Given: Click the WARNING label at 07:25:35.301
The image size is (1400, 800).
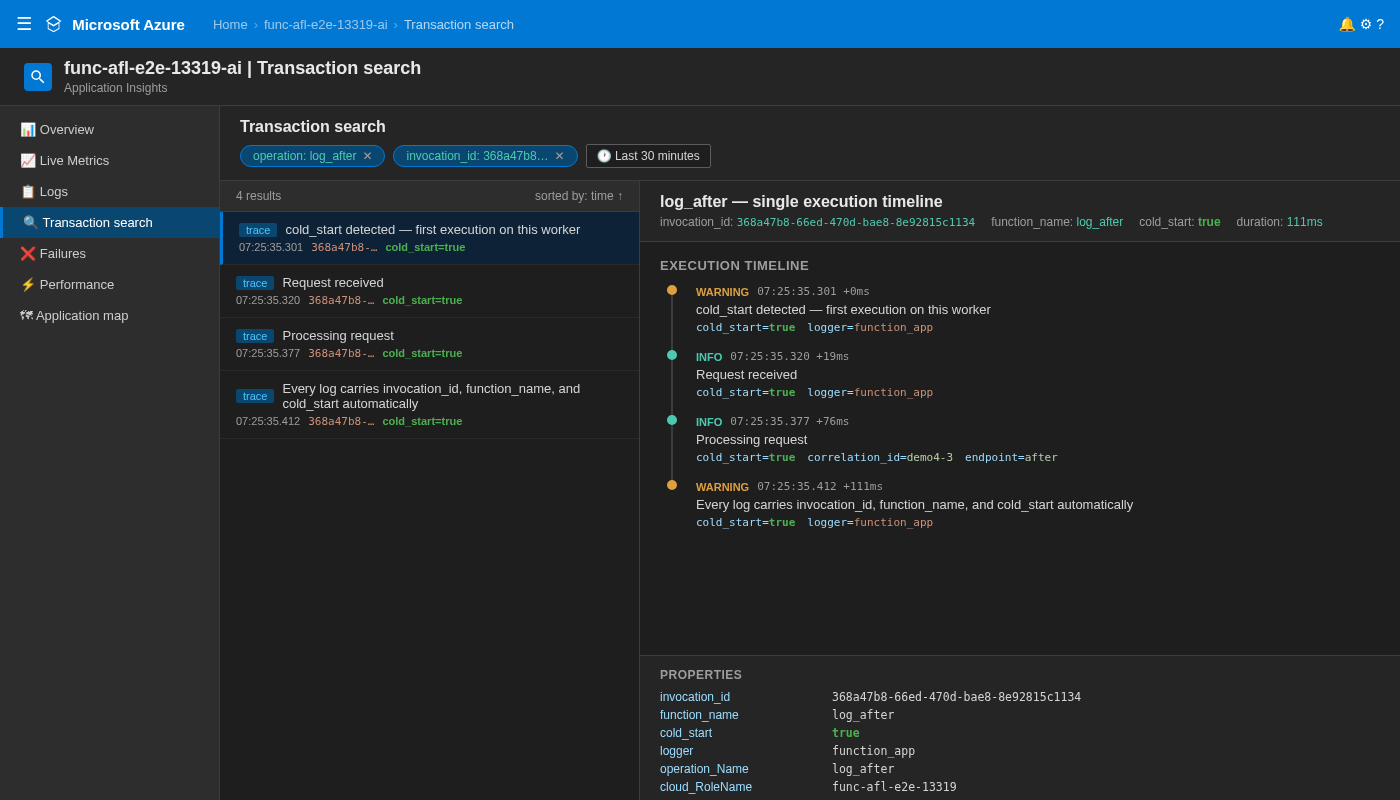Looking at the screenshot, I should (x=722, y=292).
